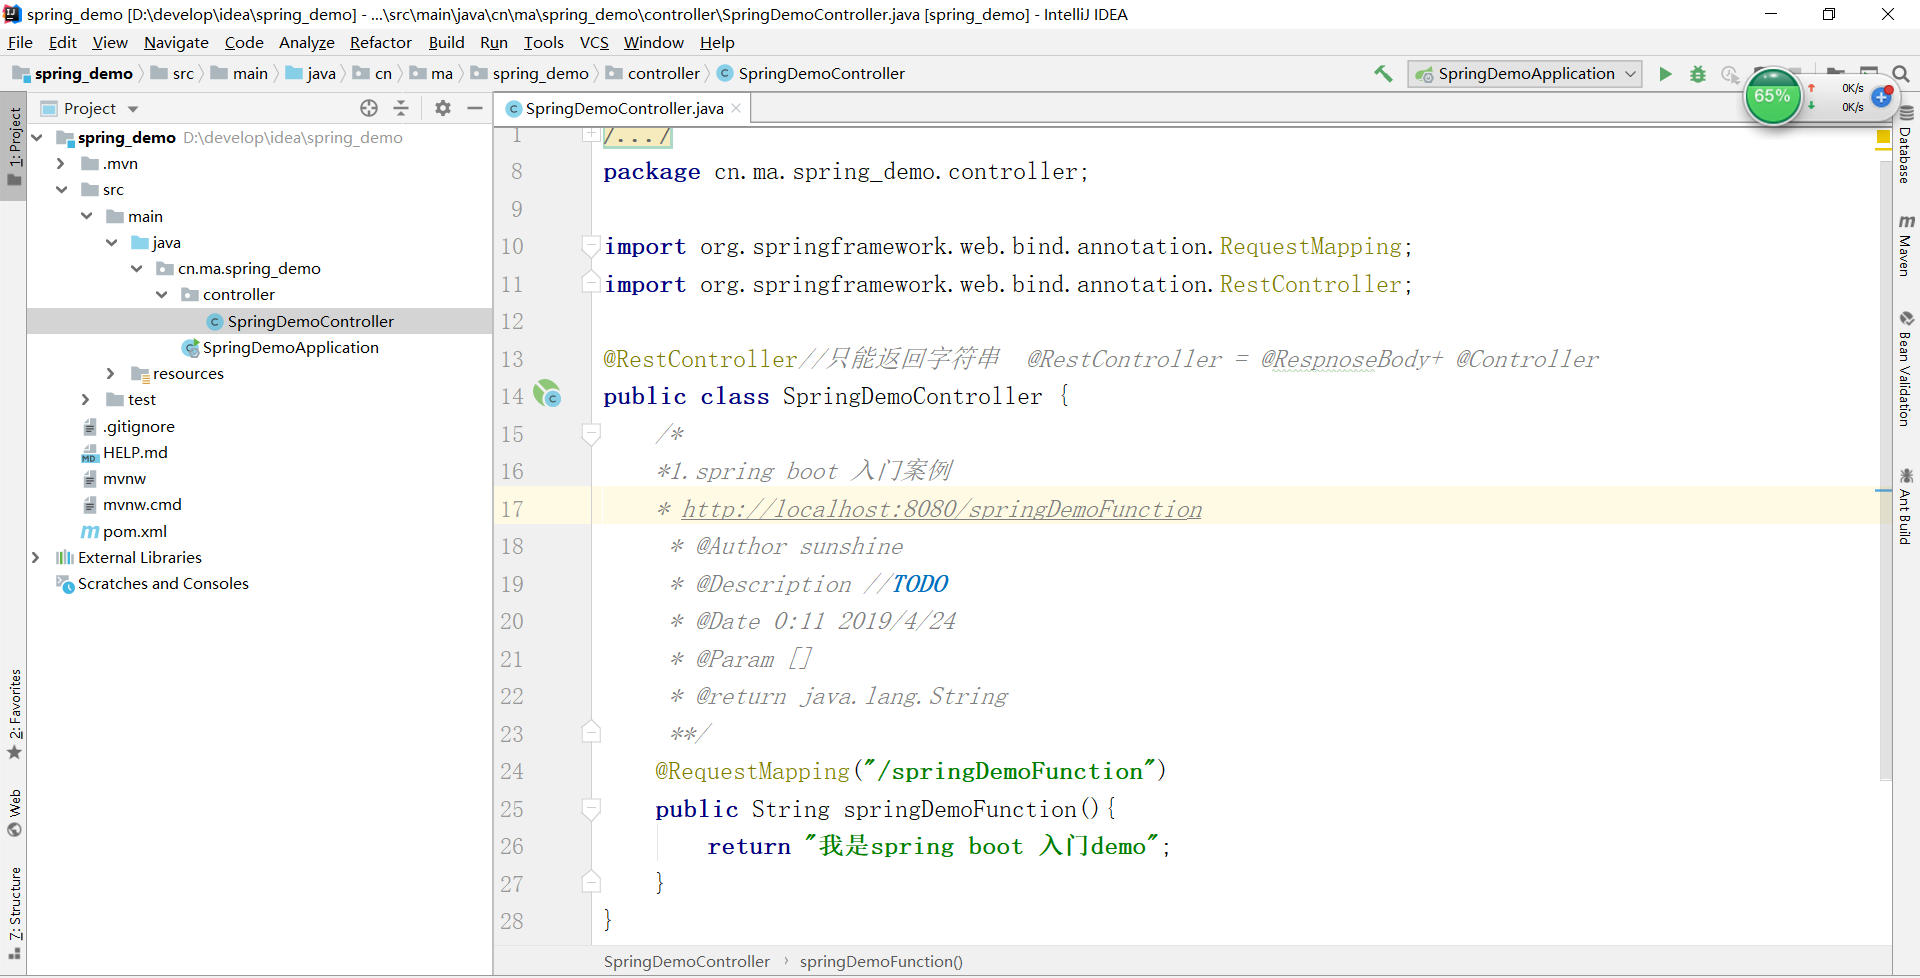Expand the resources folder

pos(111,373)
